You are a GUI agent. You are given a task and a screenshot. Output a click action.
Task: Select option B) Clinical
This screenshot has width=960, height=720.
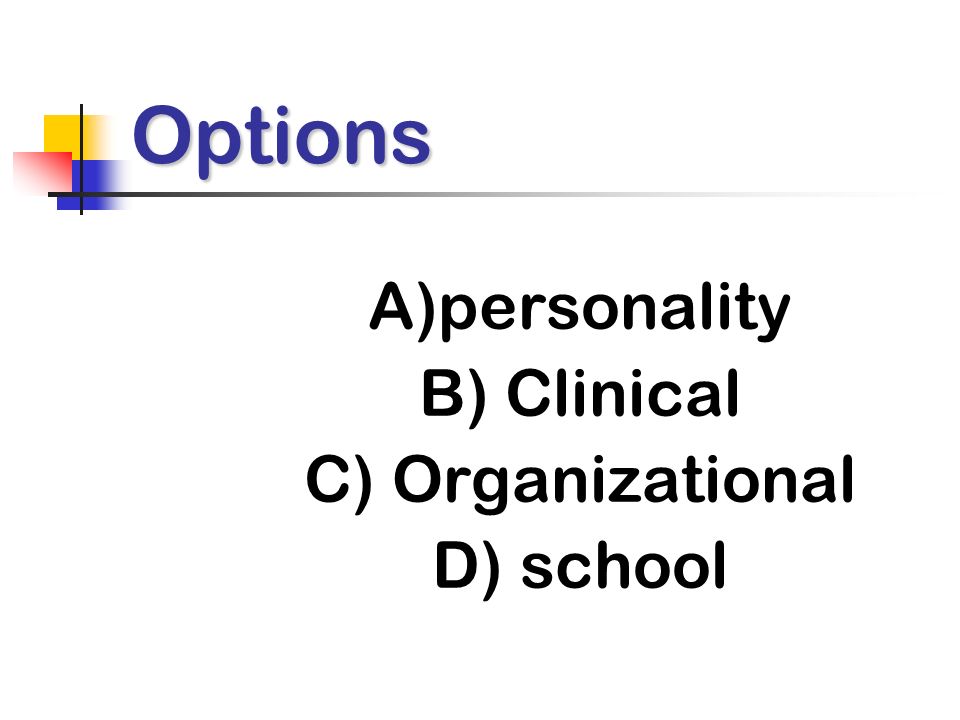pyautogui.click(x=580, y=395)
